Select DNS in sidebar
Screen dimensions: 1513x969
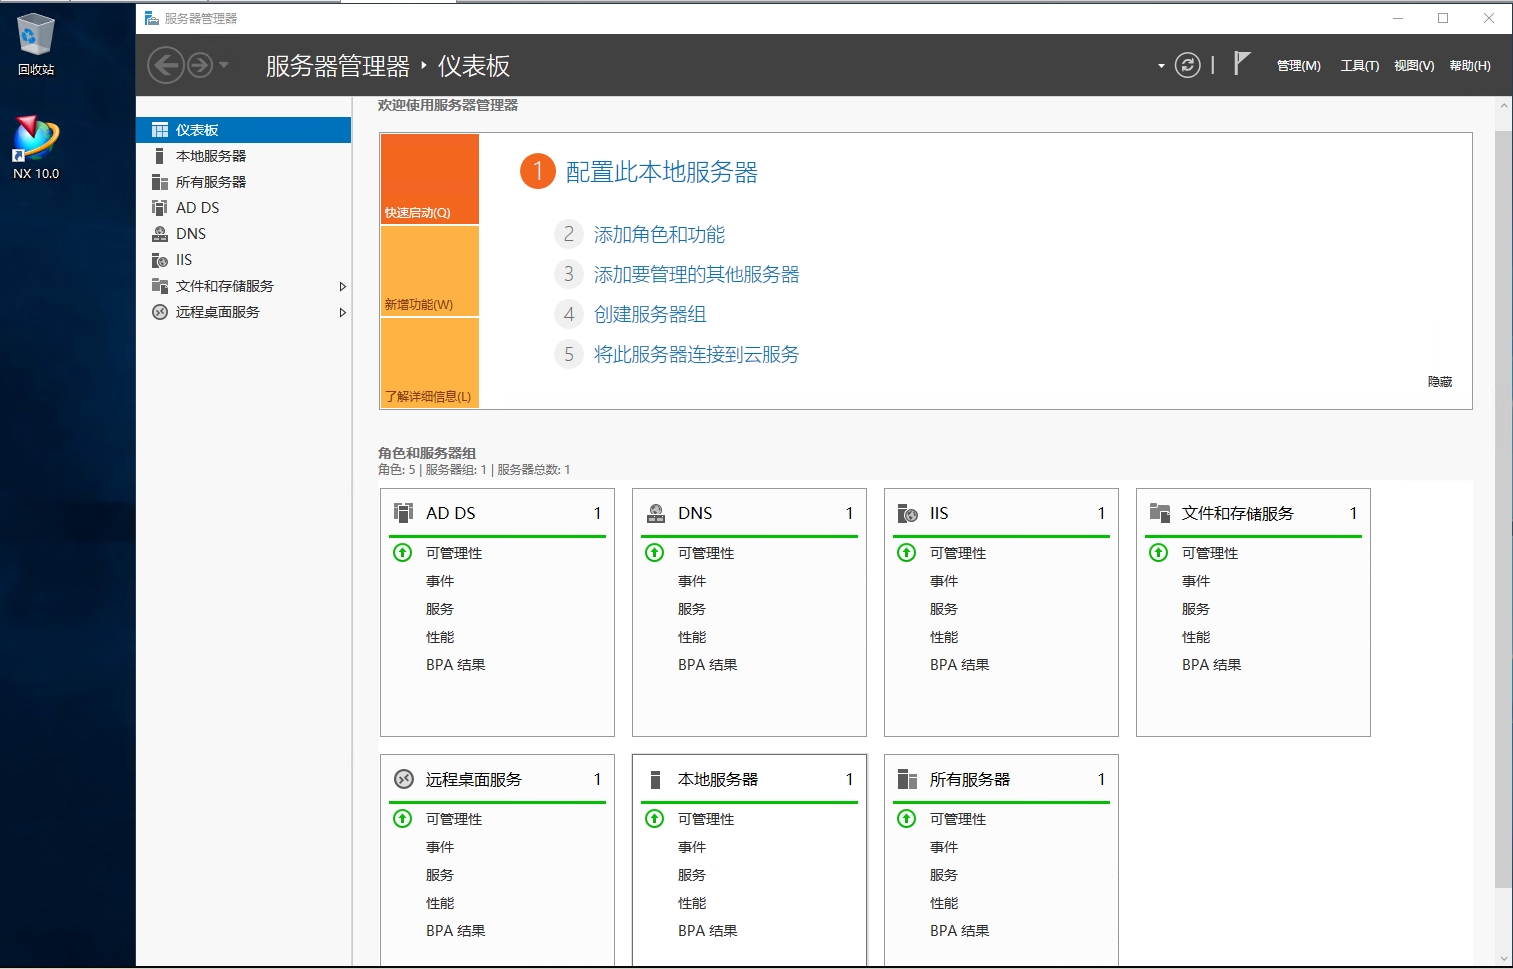243,234
